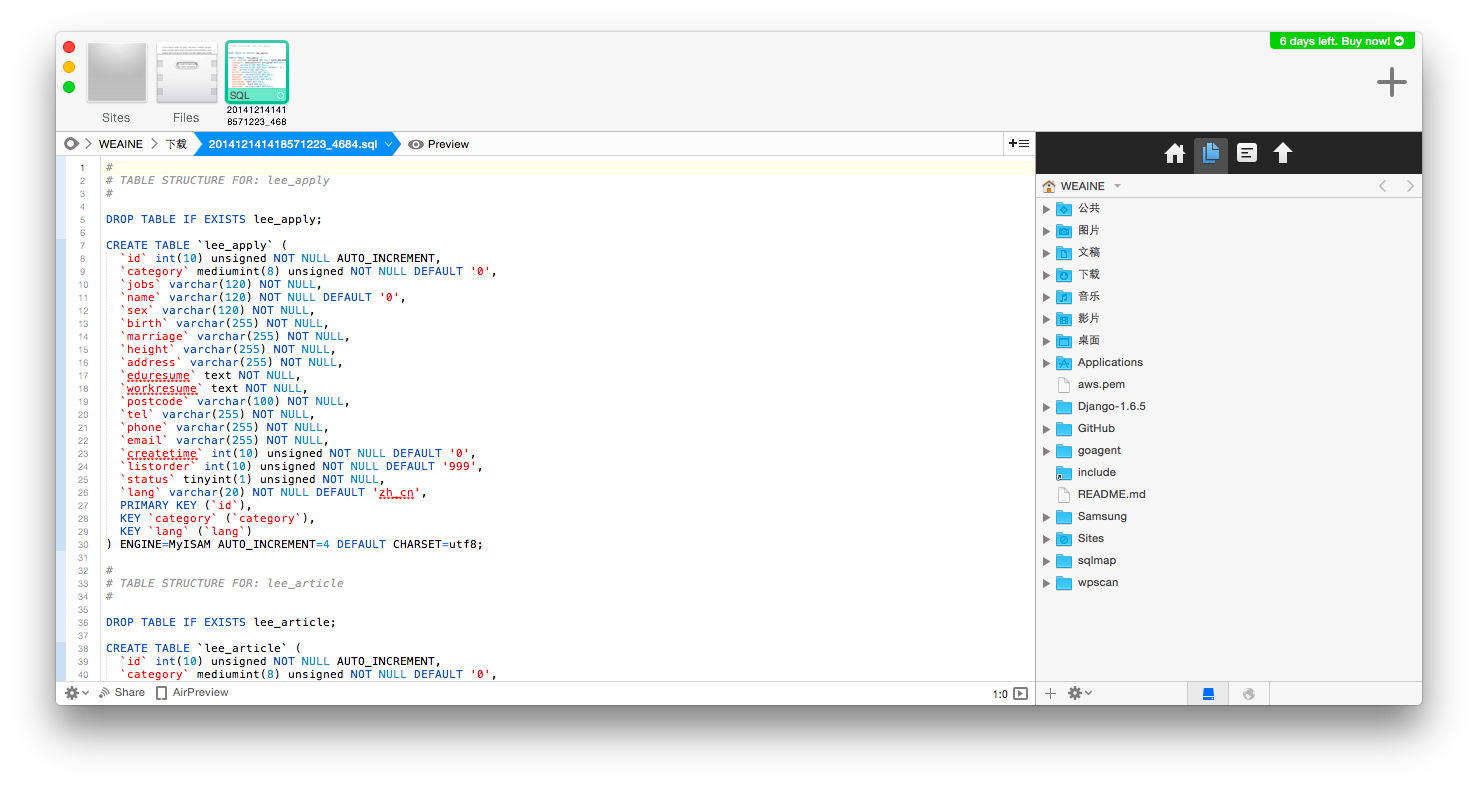
Task: Click the Preview eye icon
Action: [416, 144]
